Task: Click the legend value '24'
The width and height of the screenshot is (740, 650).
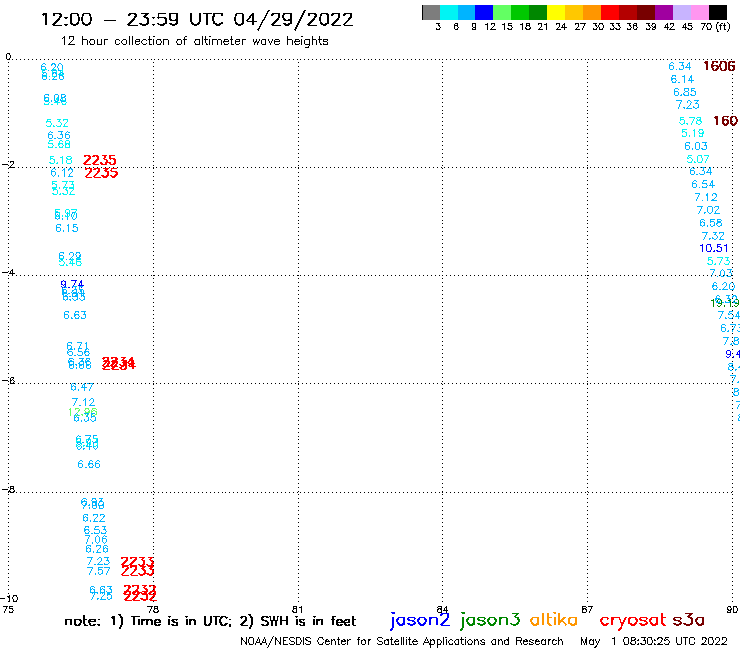Action: pyautogui.click(x=561, y=26)
